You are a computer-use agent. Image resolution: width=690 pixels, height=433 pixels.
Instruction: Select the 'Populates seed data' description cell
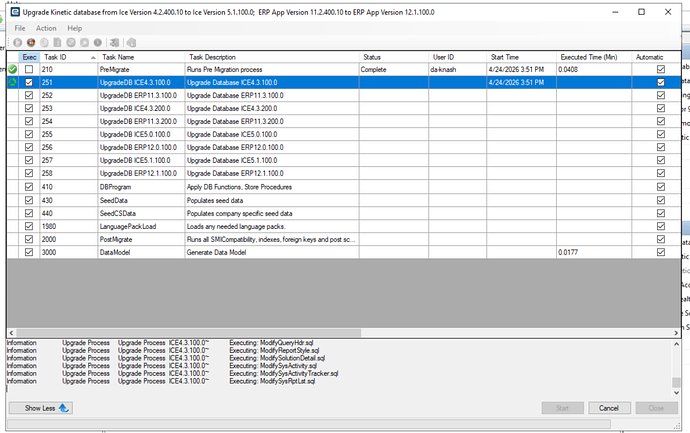click(x=272, y=200)
